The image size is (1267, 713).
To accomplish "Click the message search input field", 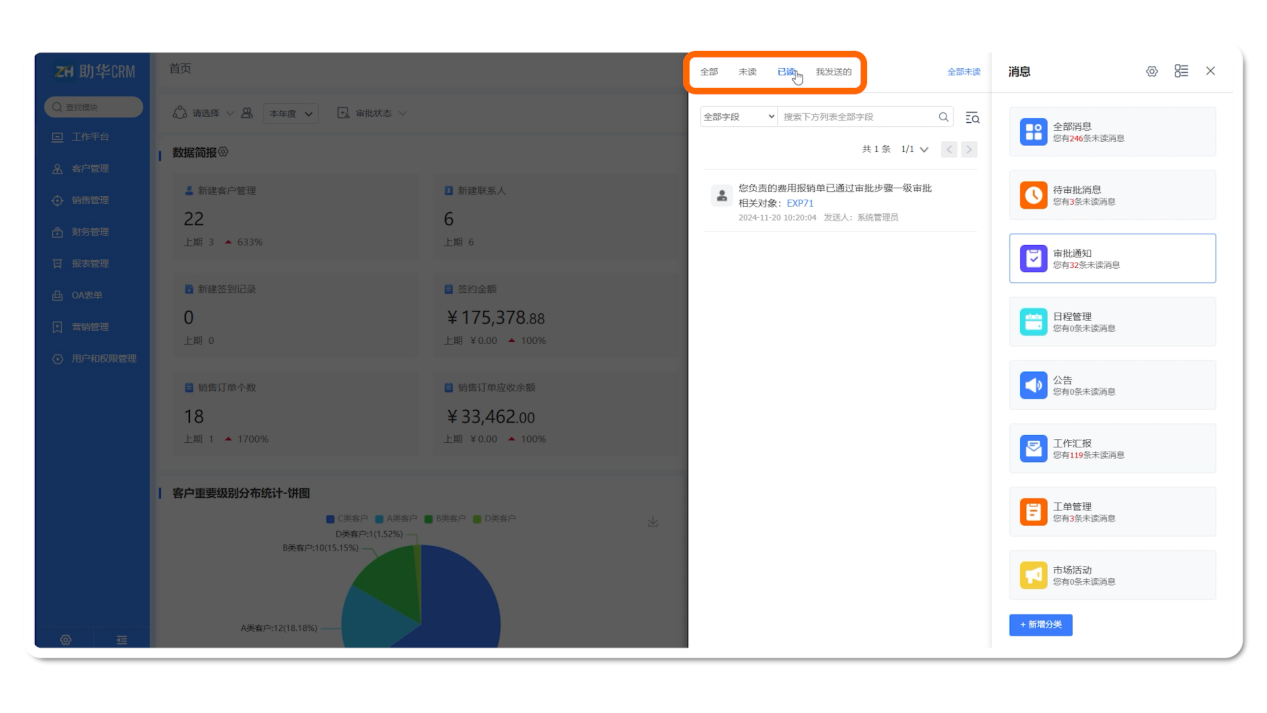I will (856, 117).
